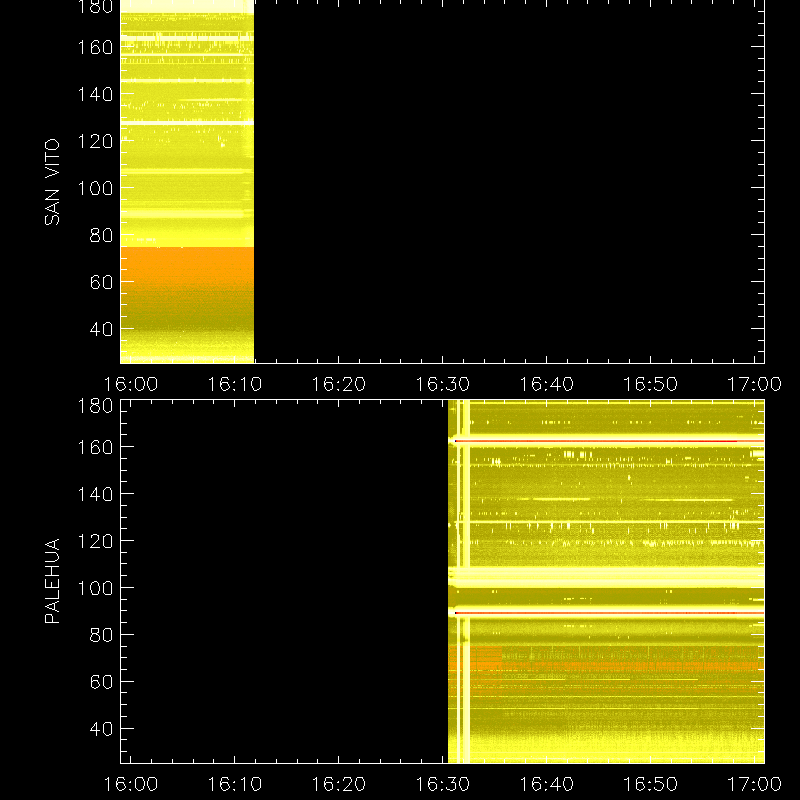Click 16:30 time label under PALEHUA plot
Viewport: 800px width, 800px height.
[443, 784]
